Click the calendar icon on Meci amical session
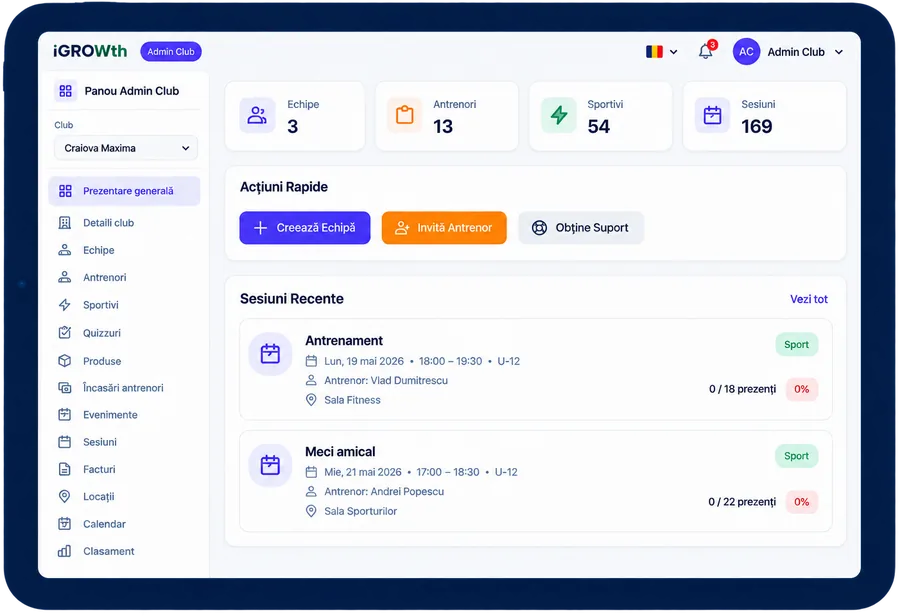 (270, 465)
